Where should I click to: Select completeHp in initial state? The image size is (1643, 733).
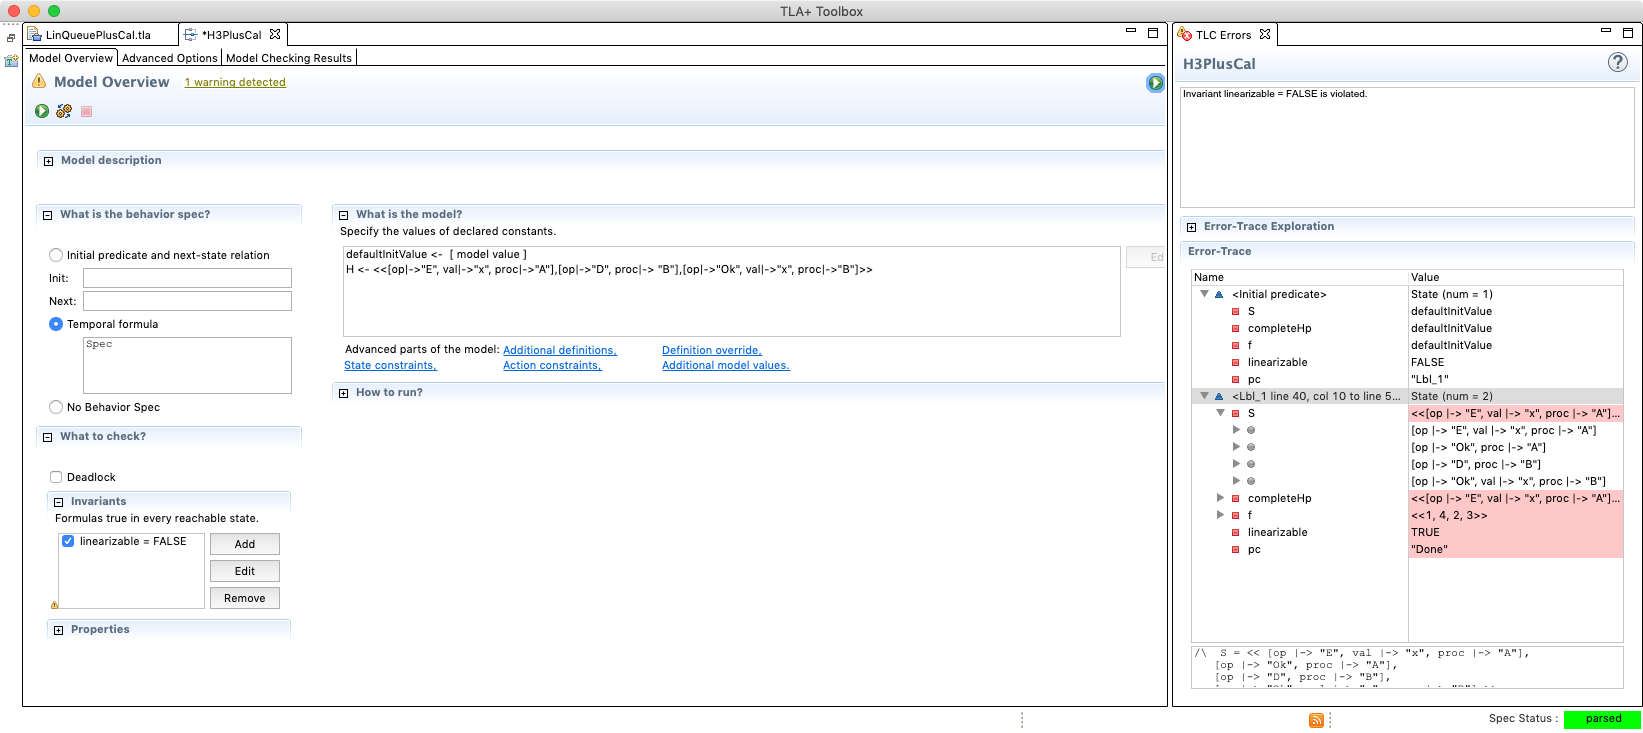coord(1279,328)
